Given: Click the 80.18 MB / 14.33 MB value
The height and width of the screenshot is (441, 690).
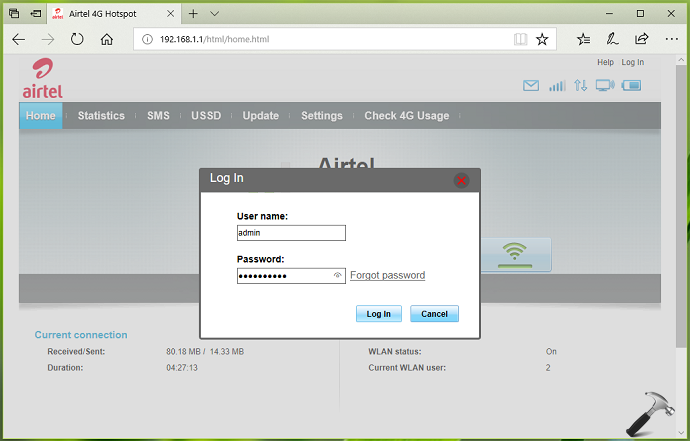Looking at the screenshot, I should (205, 352).
